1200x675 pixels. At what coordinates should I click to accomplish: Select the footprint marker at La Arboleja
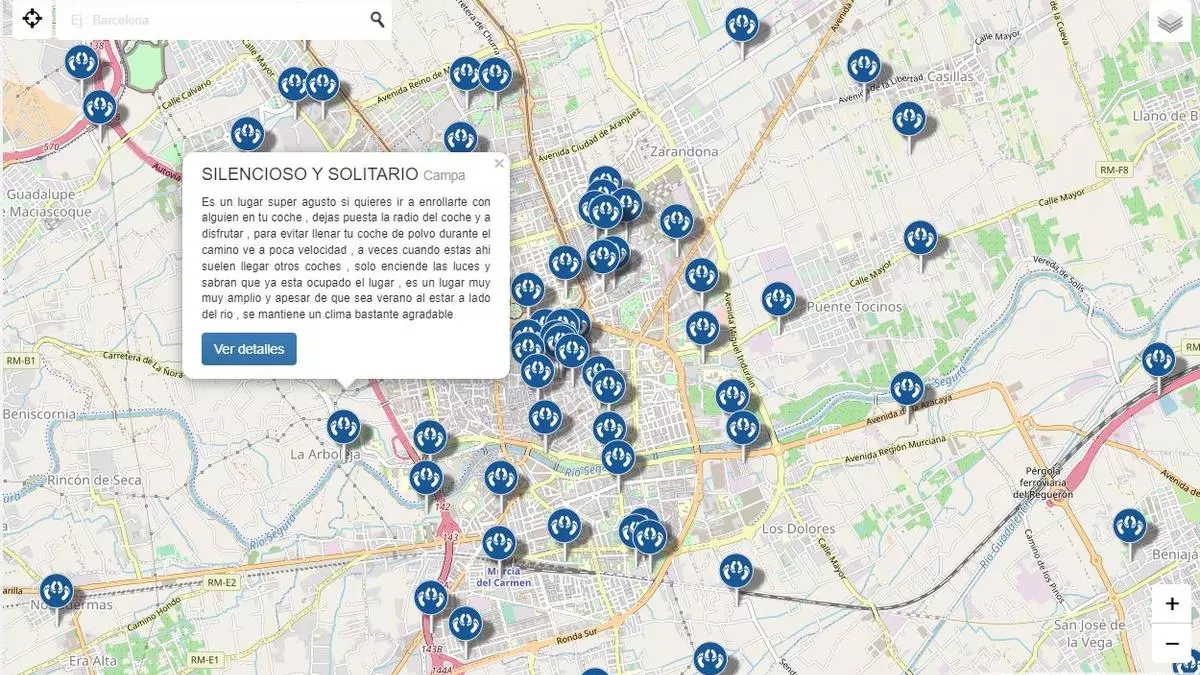pyautogui.click(x=343, y=427)
